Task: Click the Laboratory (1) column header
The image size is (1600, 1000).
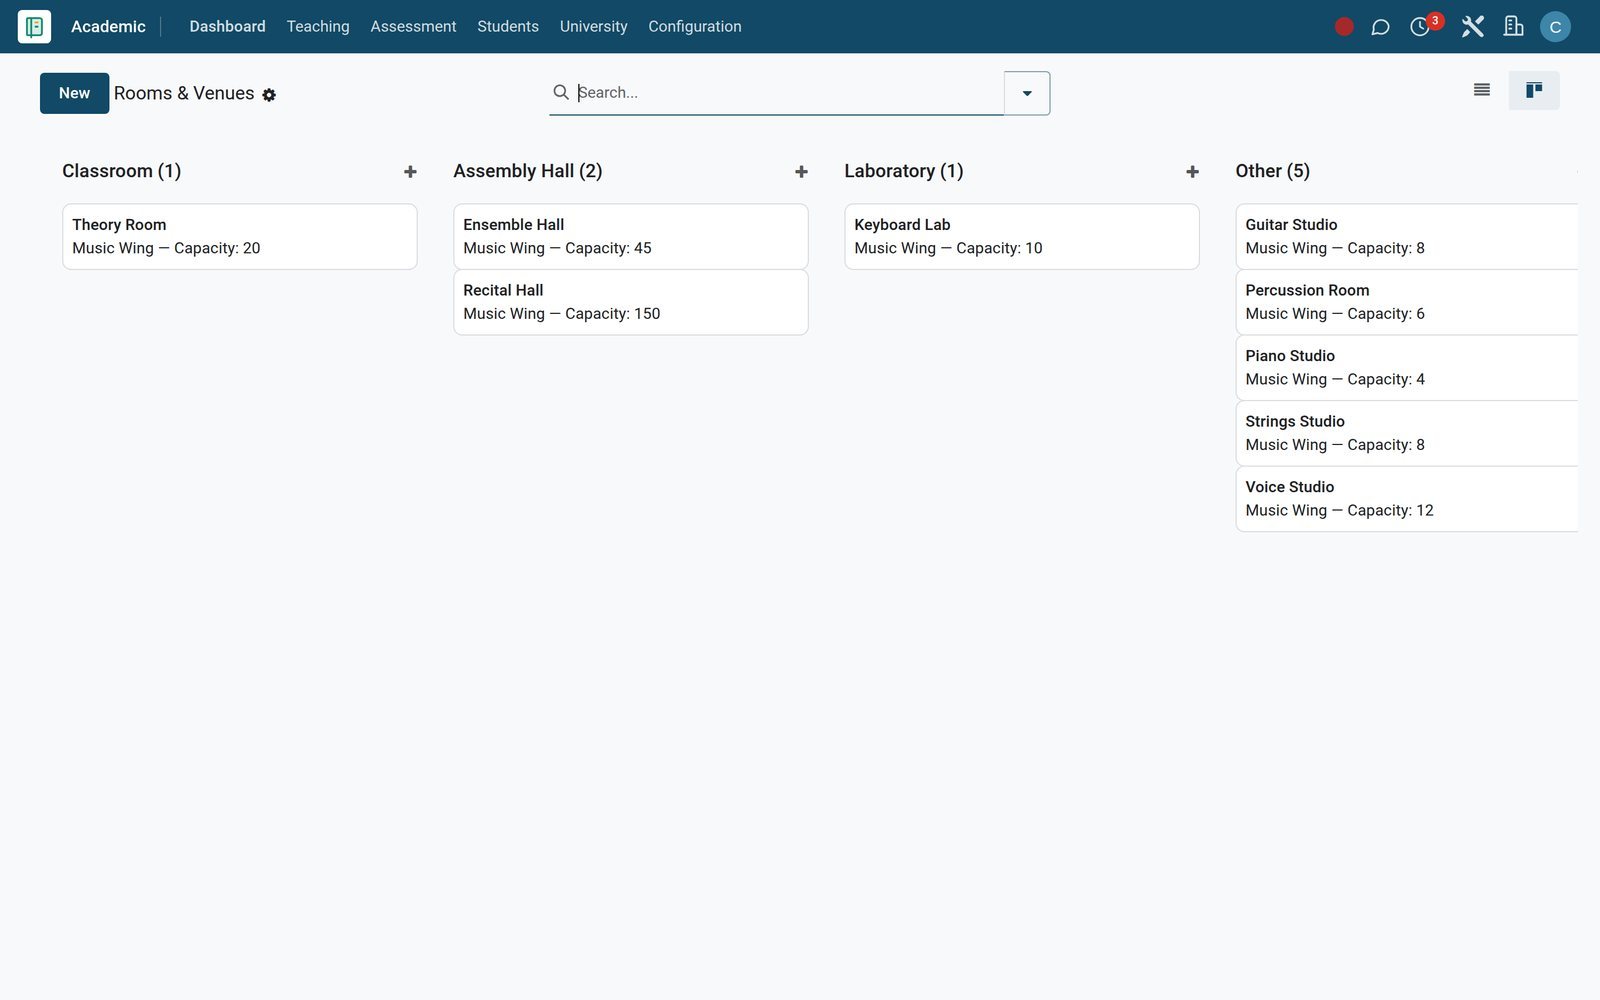Action: pos(903,171)
